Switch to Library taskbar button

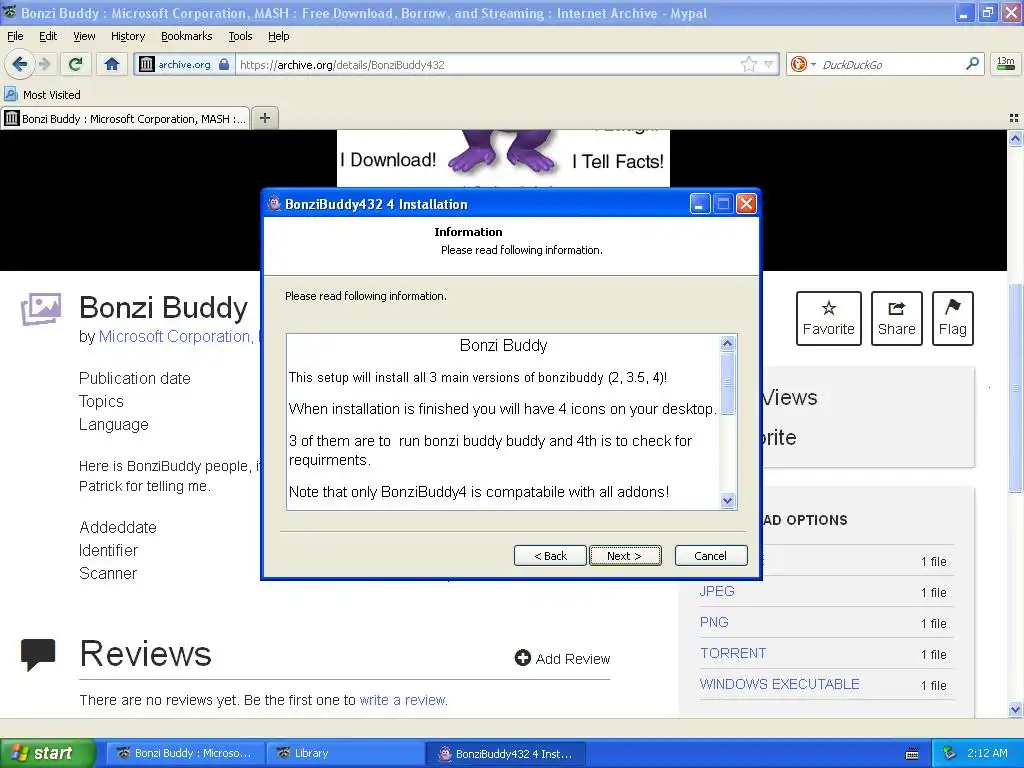tap(345, 754)
